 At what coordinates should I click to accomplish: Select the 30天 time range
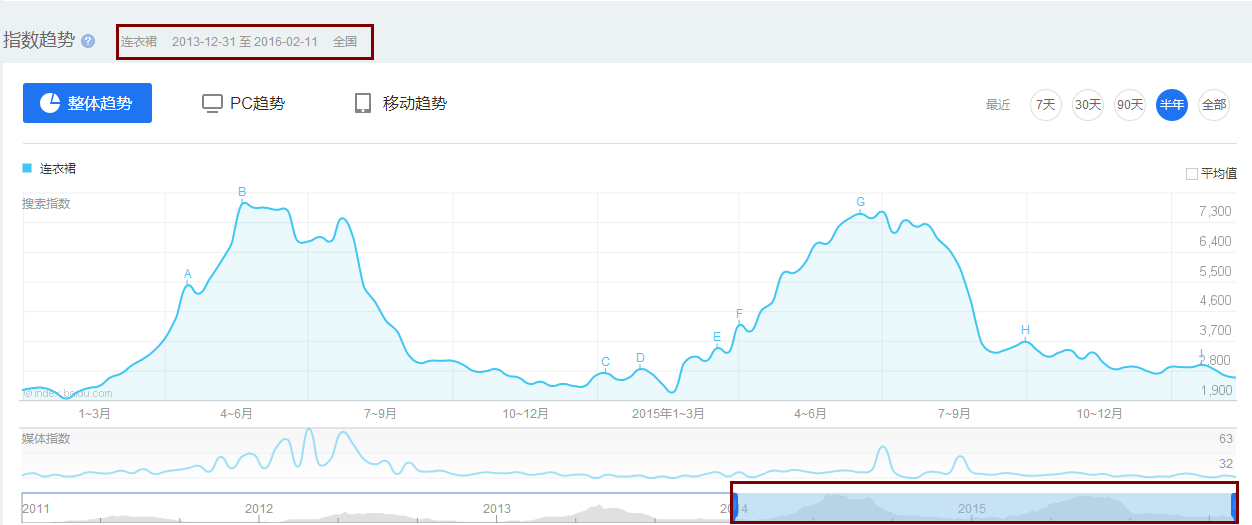pyautogui.click(x=1087, y=104)
